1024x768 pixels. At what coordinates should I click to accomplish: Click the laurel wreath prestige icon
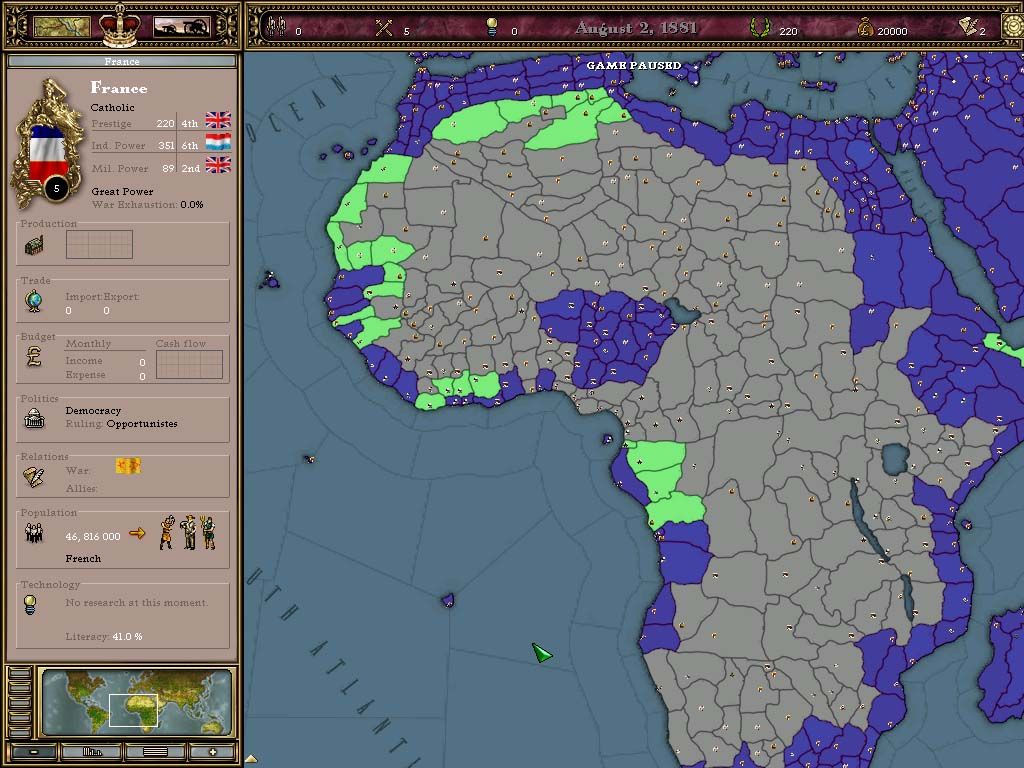click(x=760, y=27)
